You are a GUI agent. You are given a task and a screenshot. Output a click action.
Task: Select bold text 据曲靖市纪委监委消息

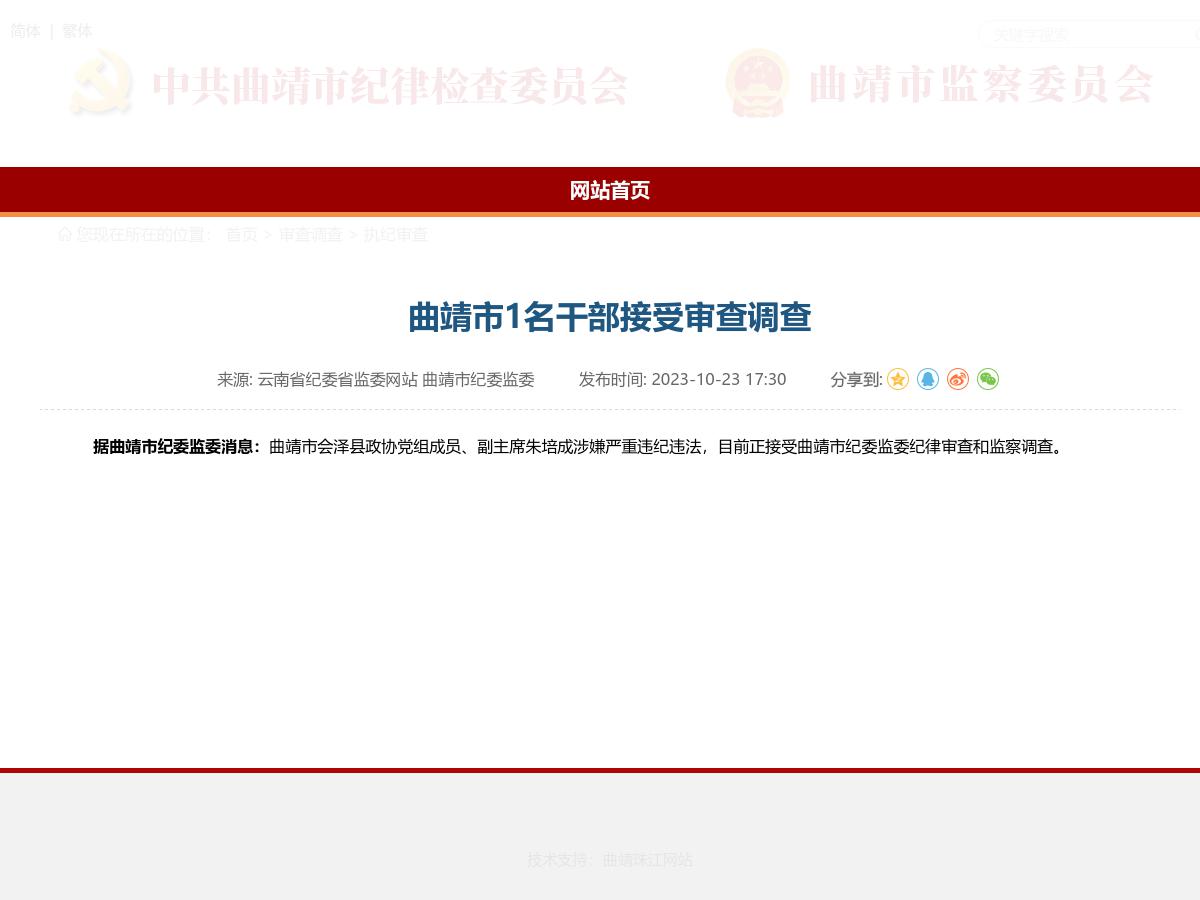[x=173, y=447]
